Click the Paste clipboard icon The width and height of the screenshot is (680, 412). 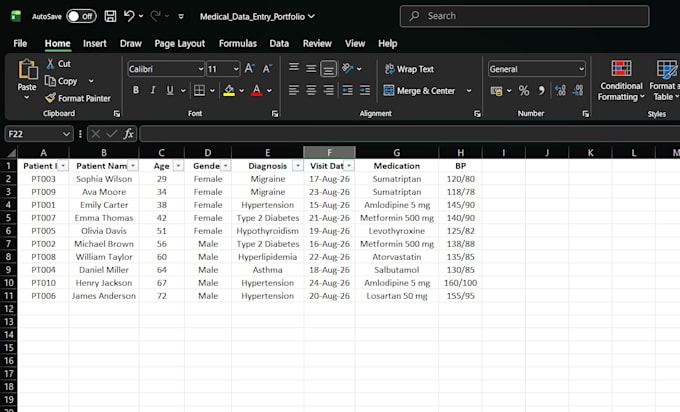coord(27,69)
